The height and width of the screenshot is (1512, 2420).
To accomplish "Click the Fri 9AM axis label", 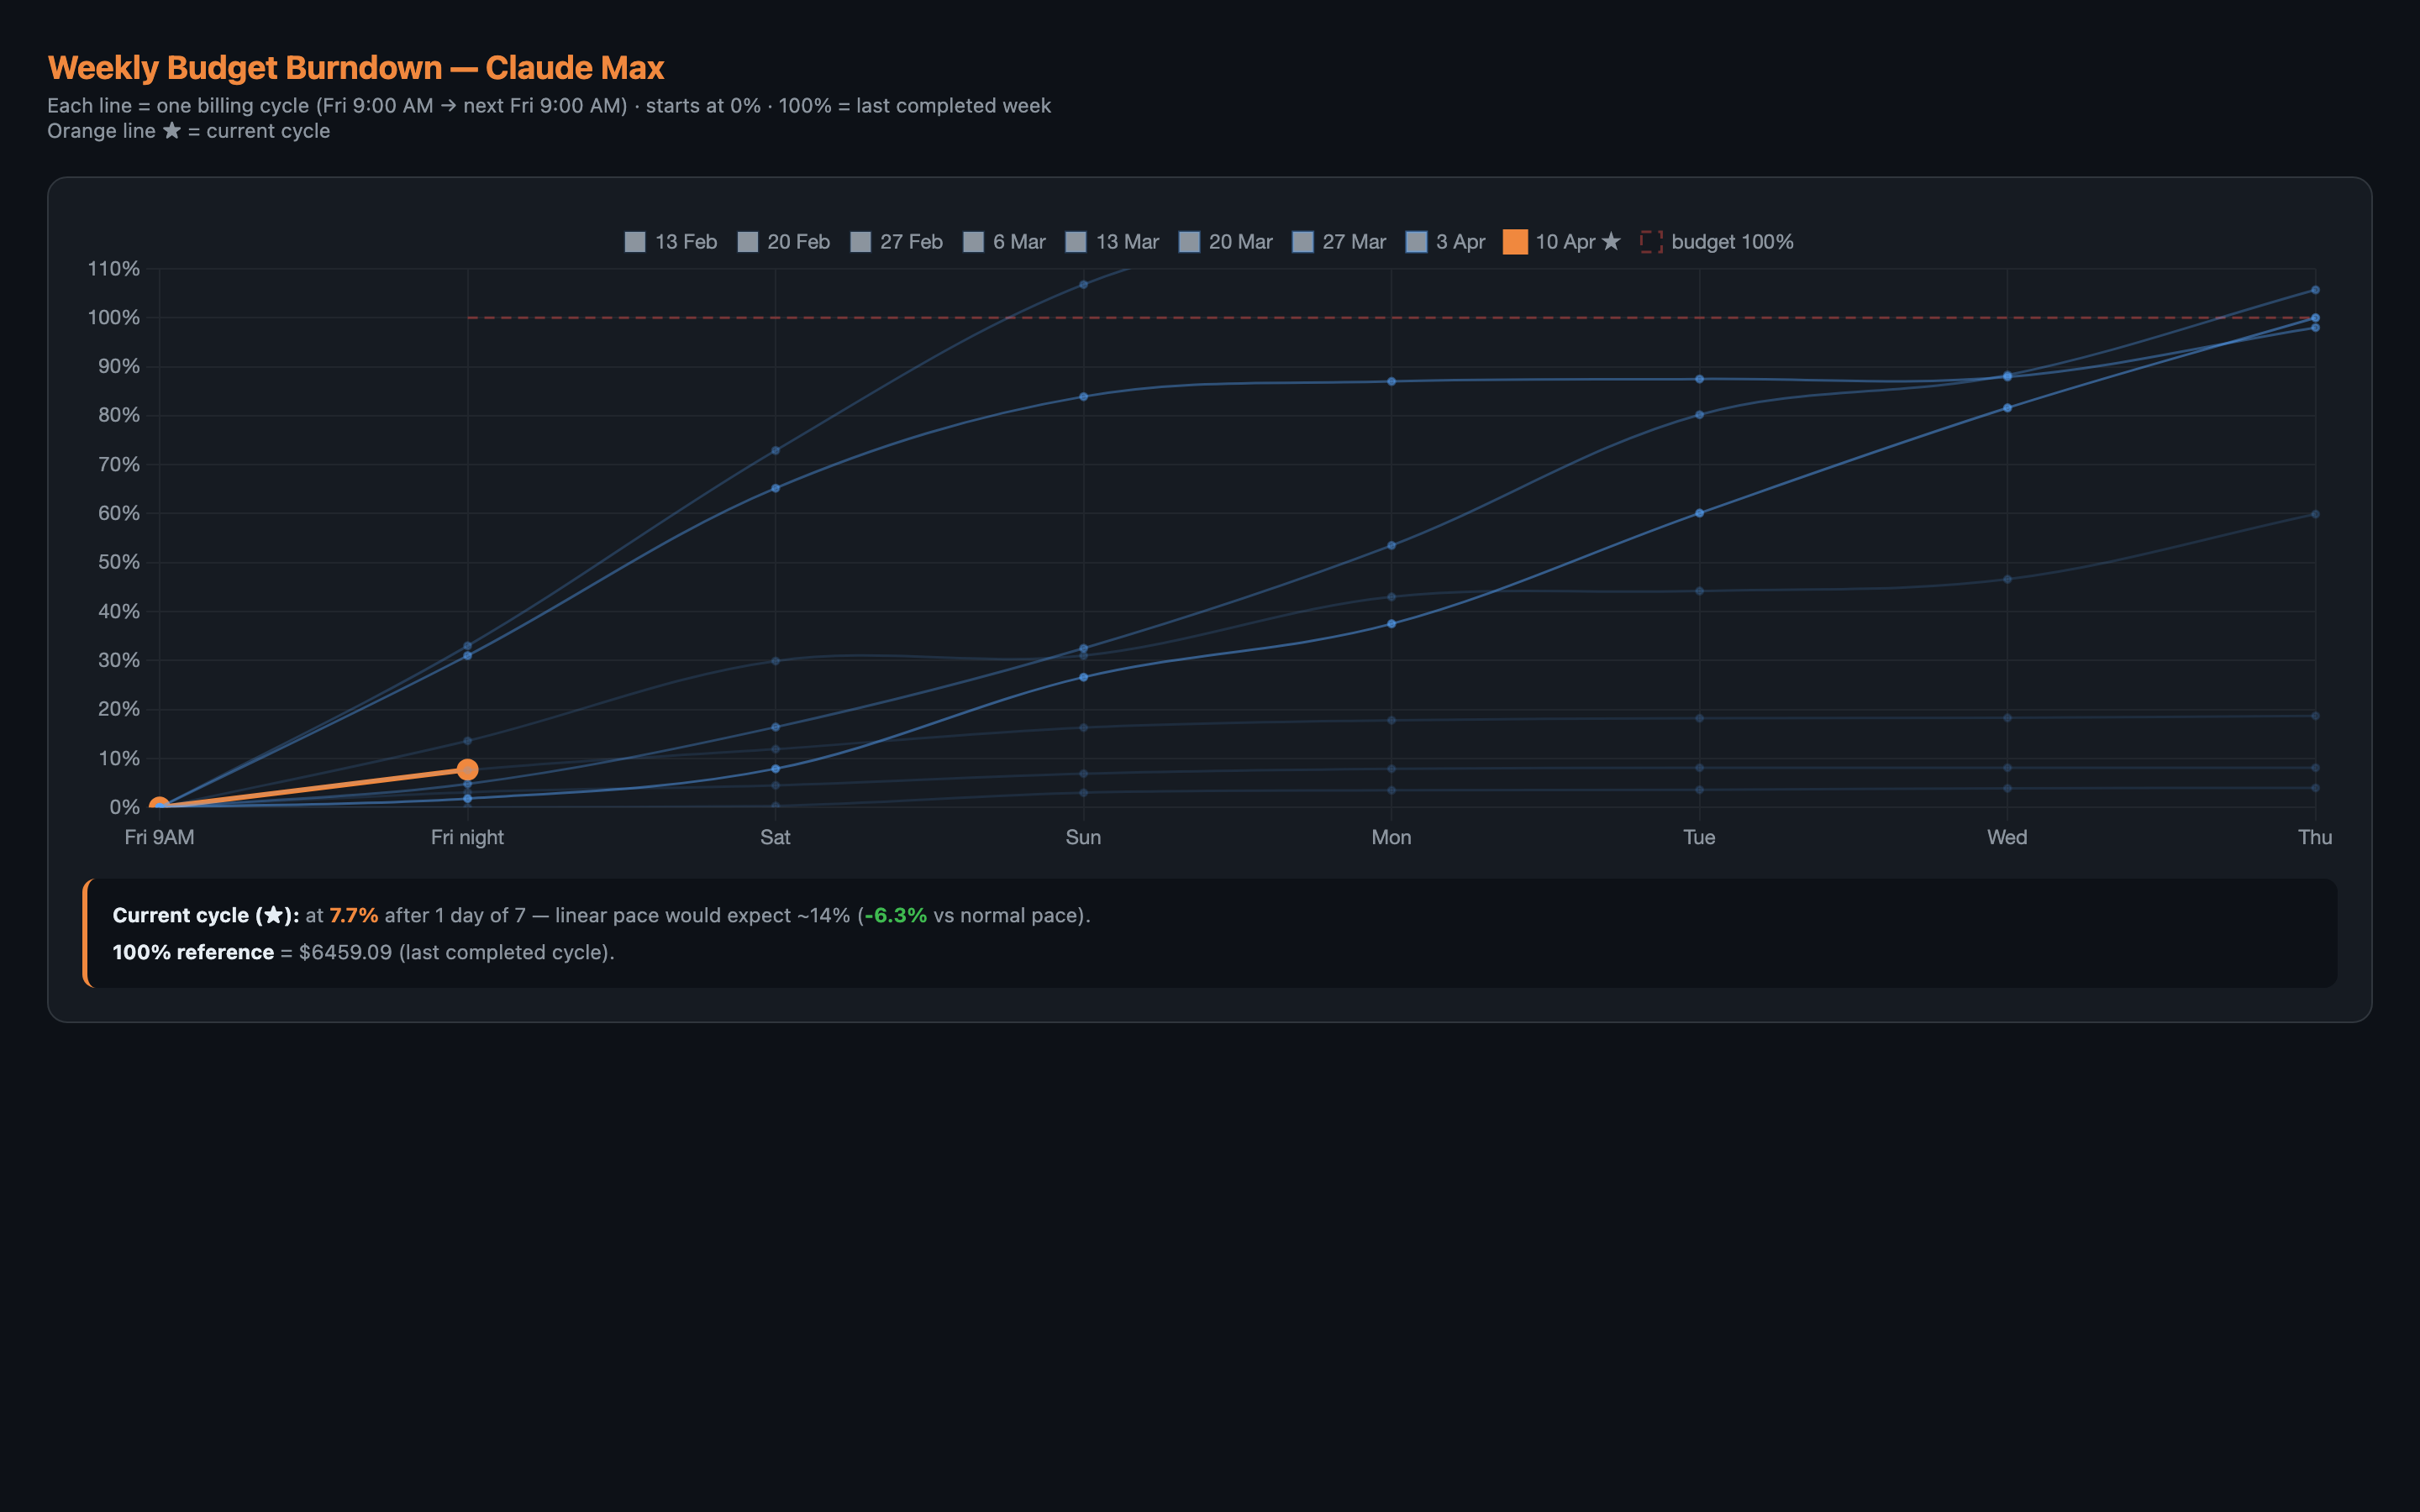I will [x=158, y=837].
